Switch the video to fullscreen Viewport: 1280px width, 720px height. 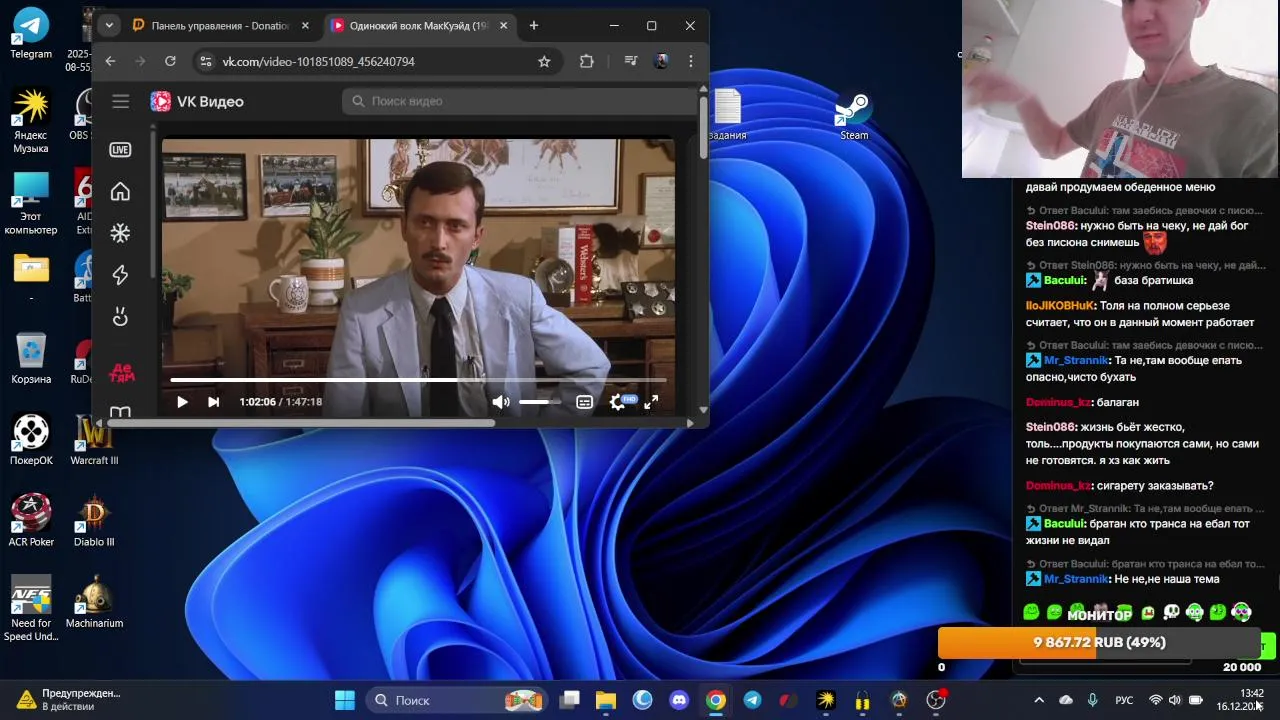click(651, 402)
